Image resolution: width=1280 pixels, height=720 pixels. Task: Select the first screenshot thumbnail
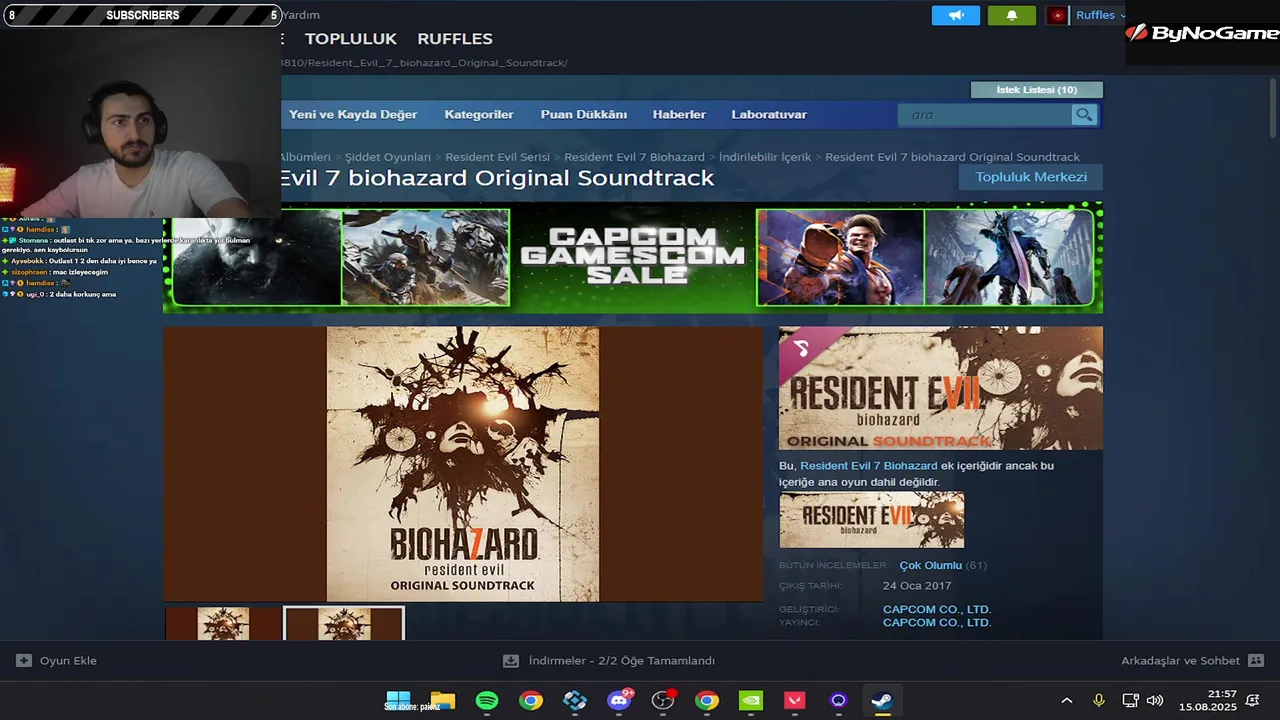223,624
